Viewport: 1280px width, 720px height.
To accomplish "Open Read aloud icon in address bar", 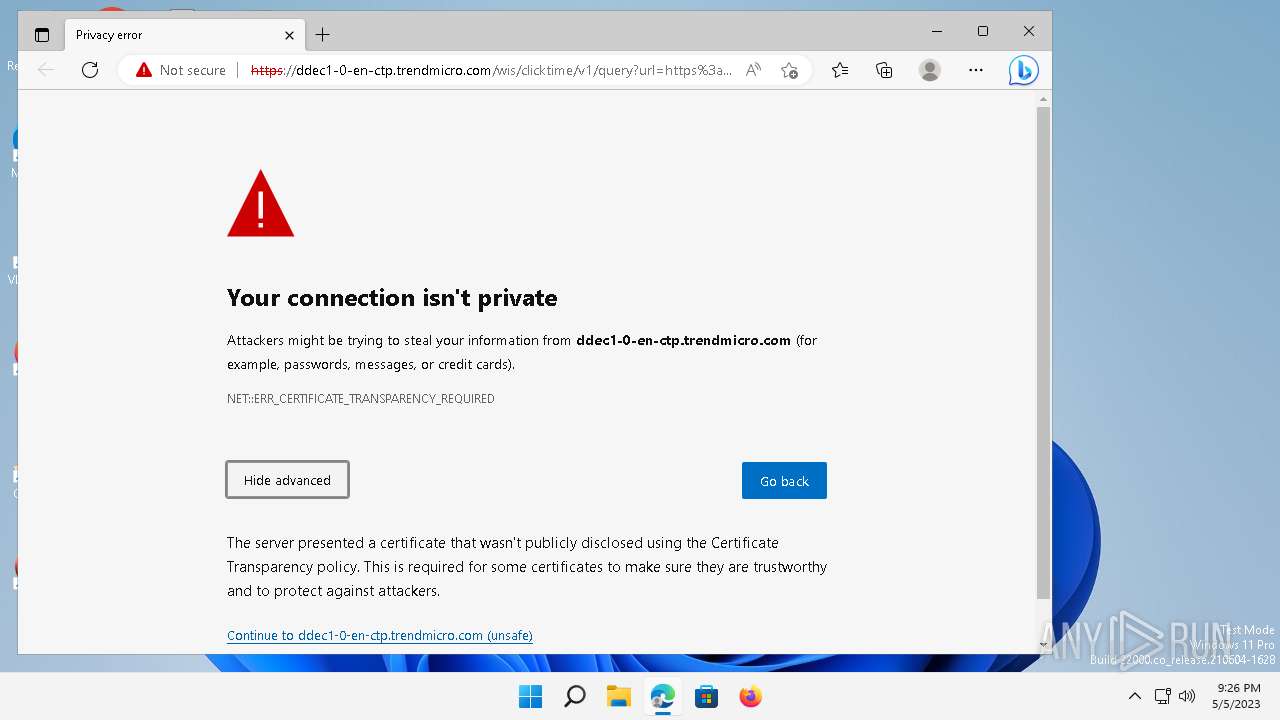I will [x=753, y=70].
